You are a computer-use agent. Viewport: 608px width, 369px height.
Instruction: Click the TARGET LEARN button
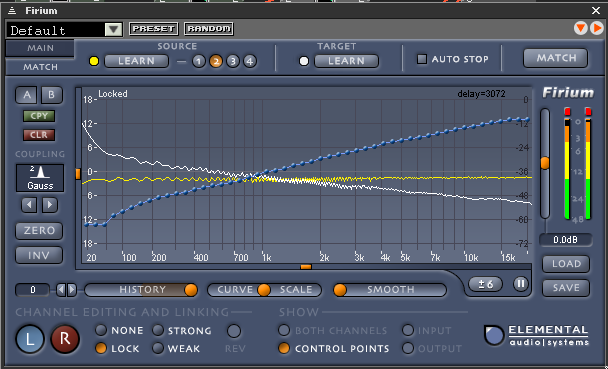coord(346,61)
